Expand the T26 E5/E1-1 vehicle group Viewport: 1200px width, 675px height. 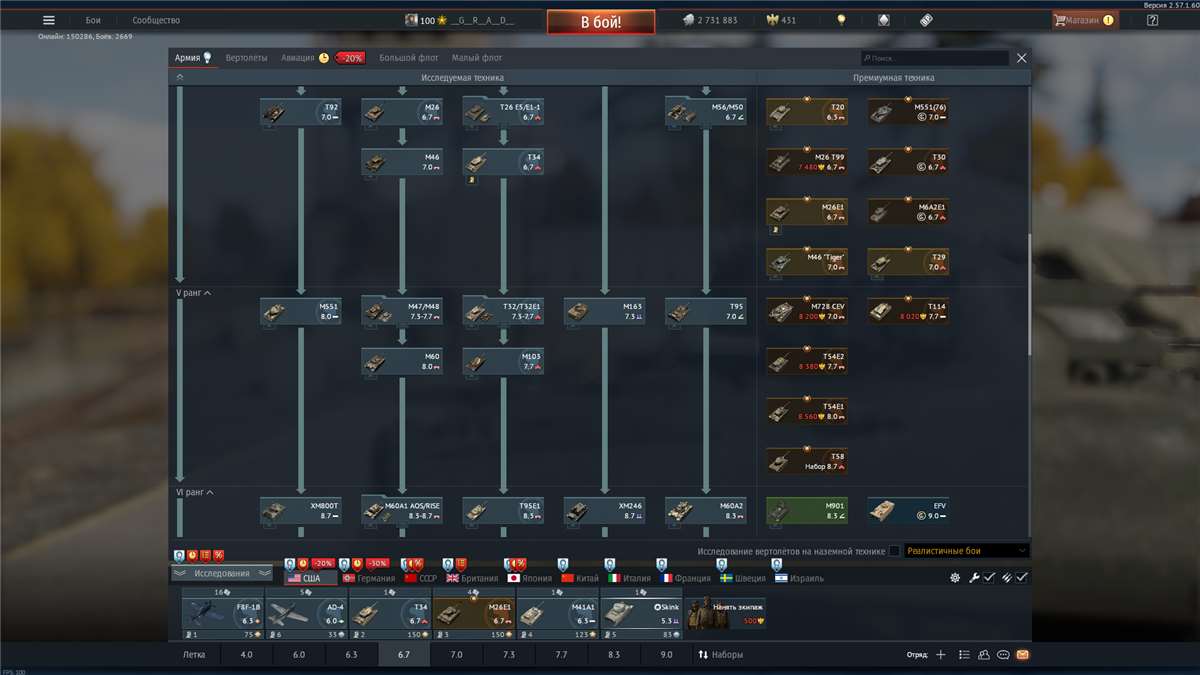pos(503,112)
